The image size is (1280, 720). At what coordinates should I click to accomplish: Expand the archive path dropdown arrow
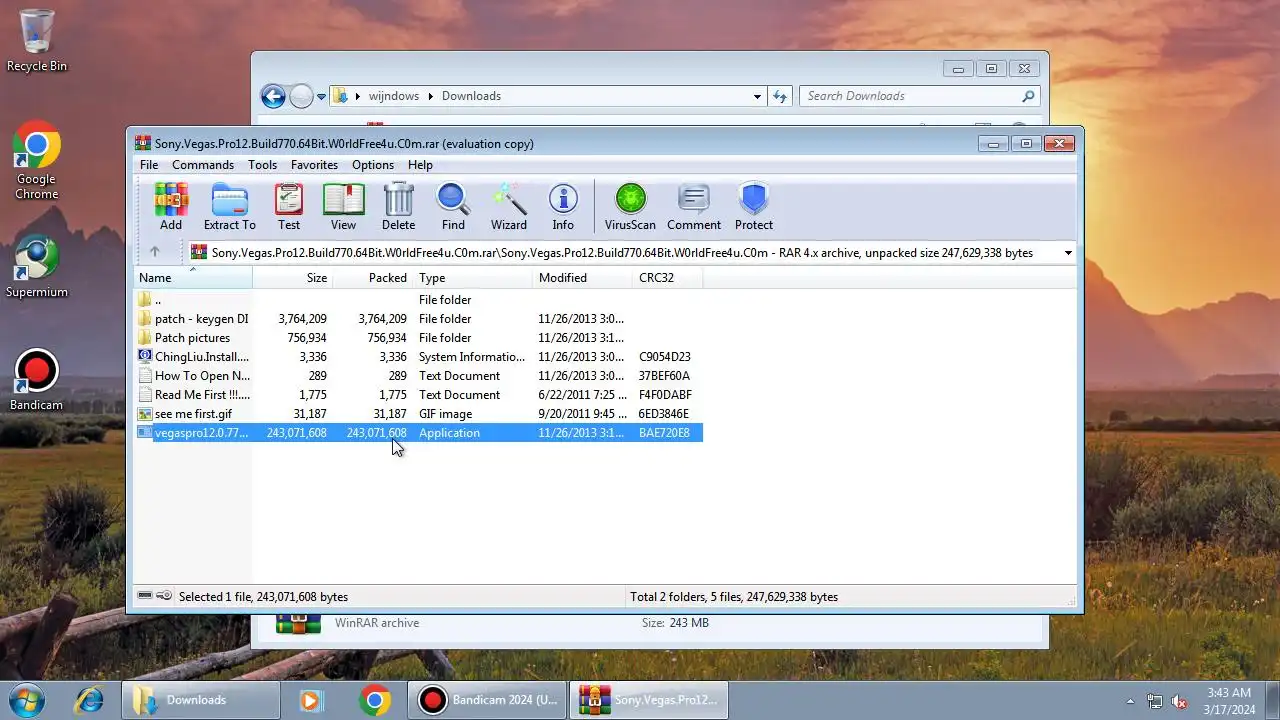pyautogui.click(x=1067, y=253)
